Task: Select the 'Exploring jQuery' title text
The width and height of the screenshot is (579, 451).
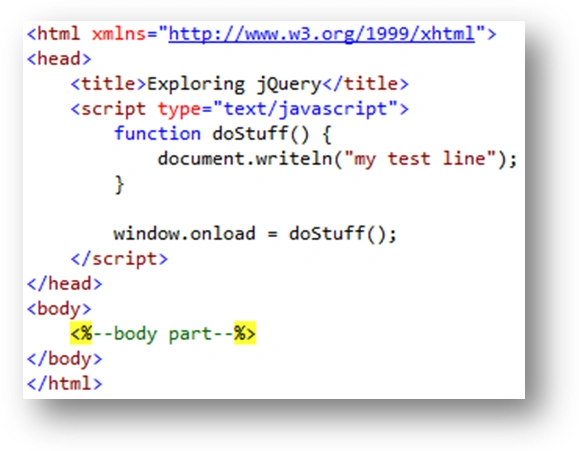Action: [x=234, y=85]
